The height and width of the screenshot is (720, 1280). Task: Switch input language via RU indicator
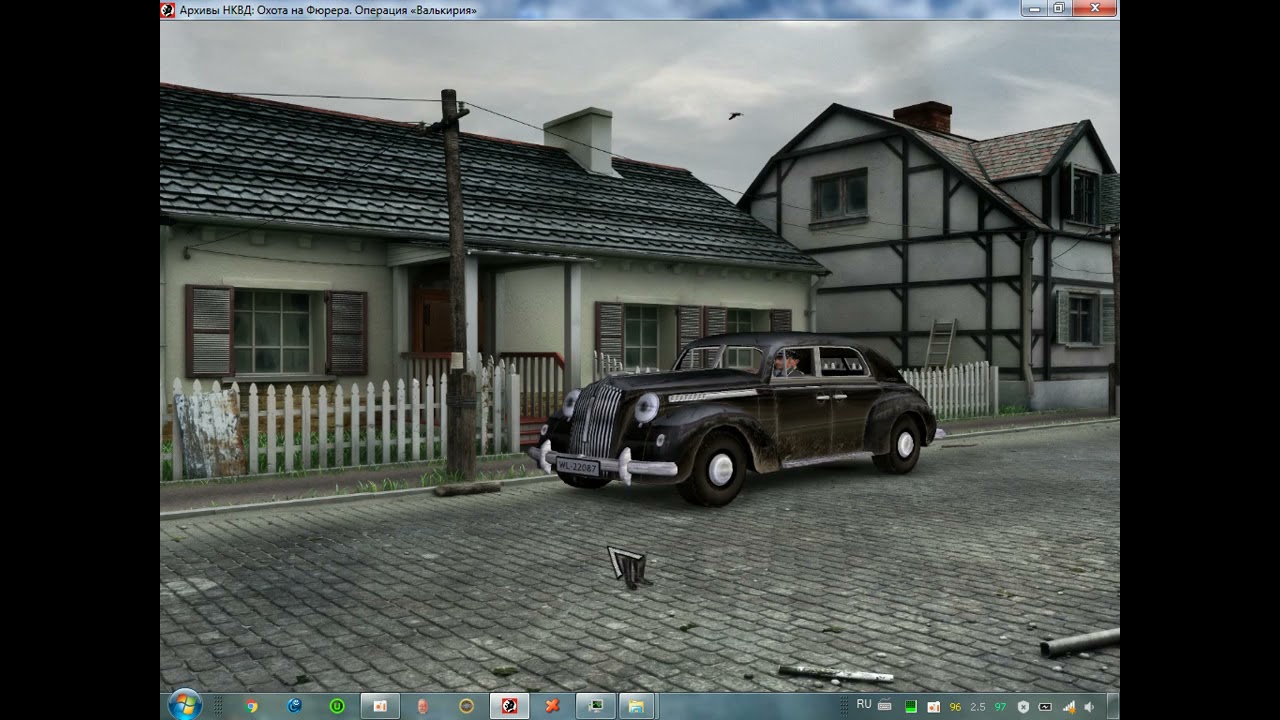(864, 705)
